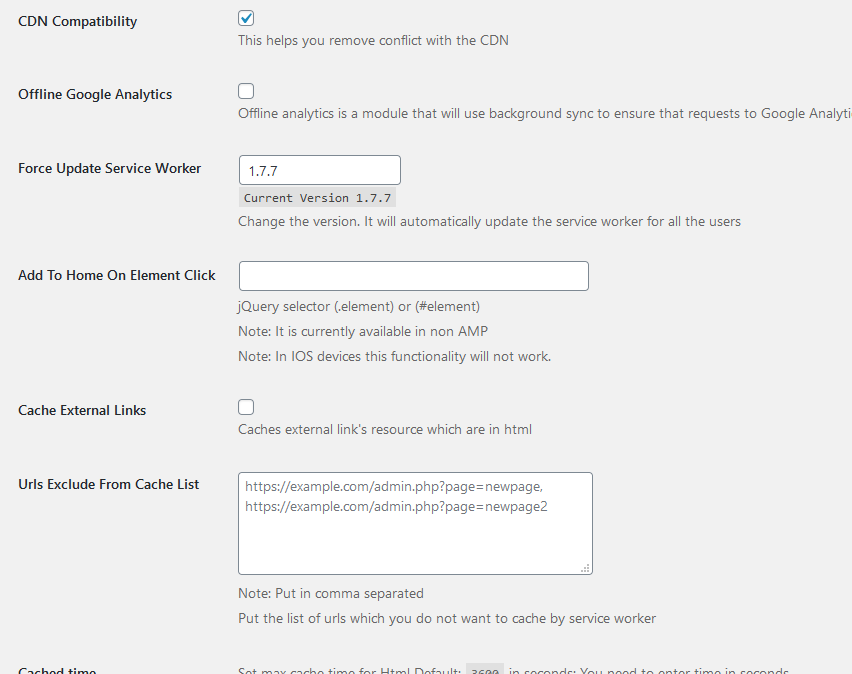Click the 'Change the version' help text

pyautogui.click(x=490, y=221)
